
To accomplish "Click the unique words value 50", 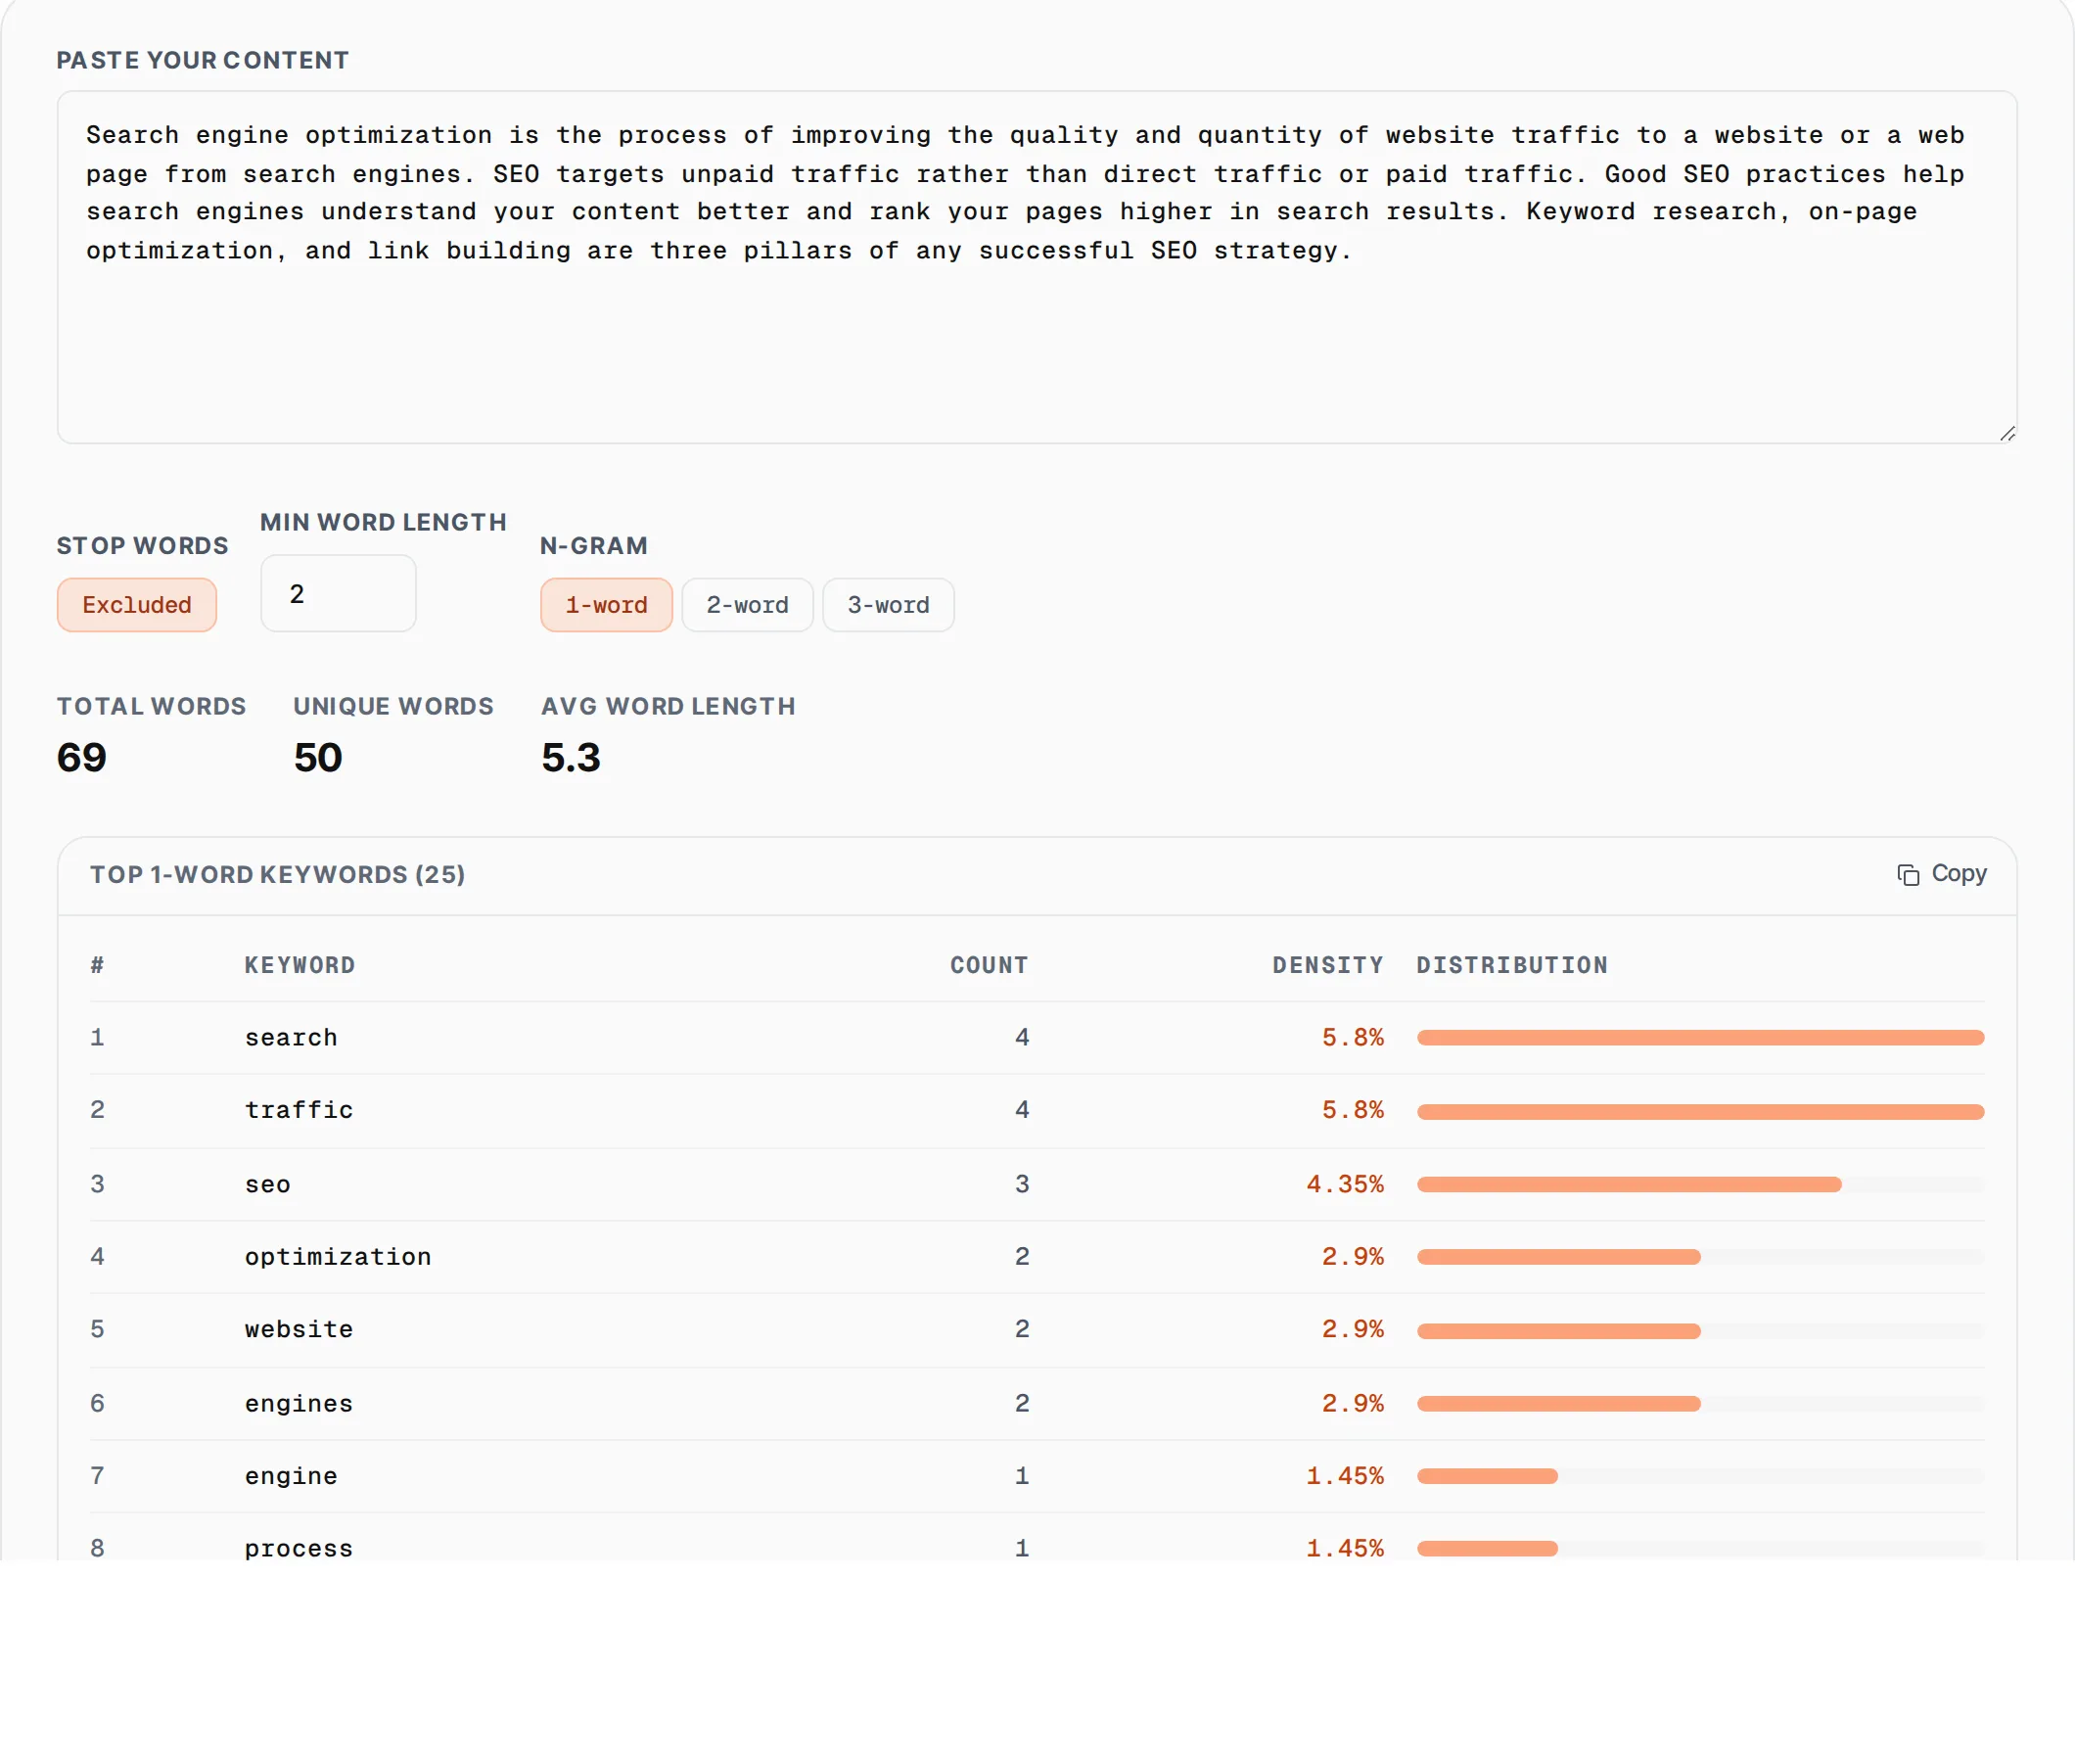I will [x=318, y=758].
